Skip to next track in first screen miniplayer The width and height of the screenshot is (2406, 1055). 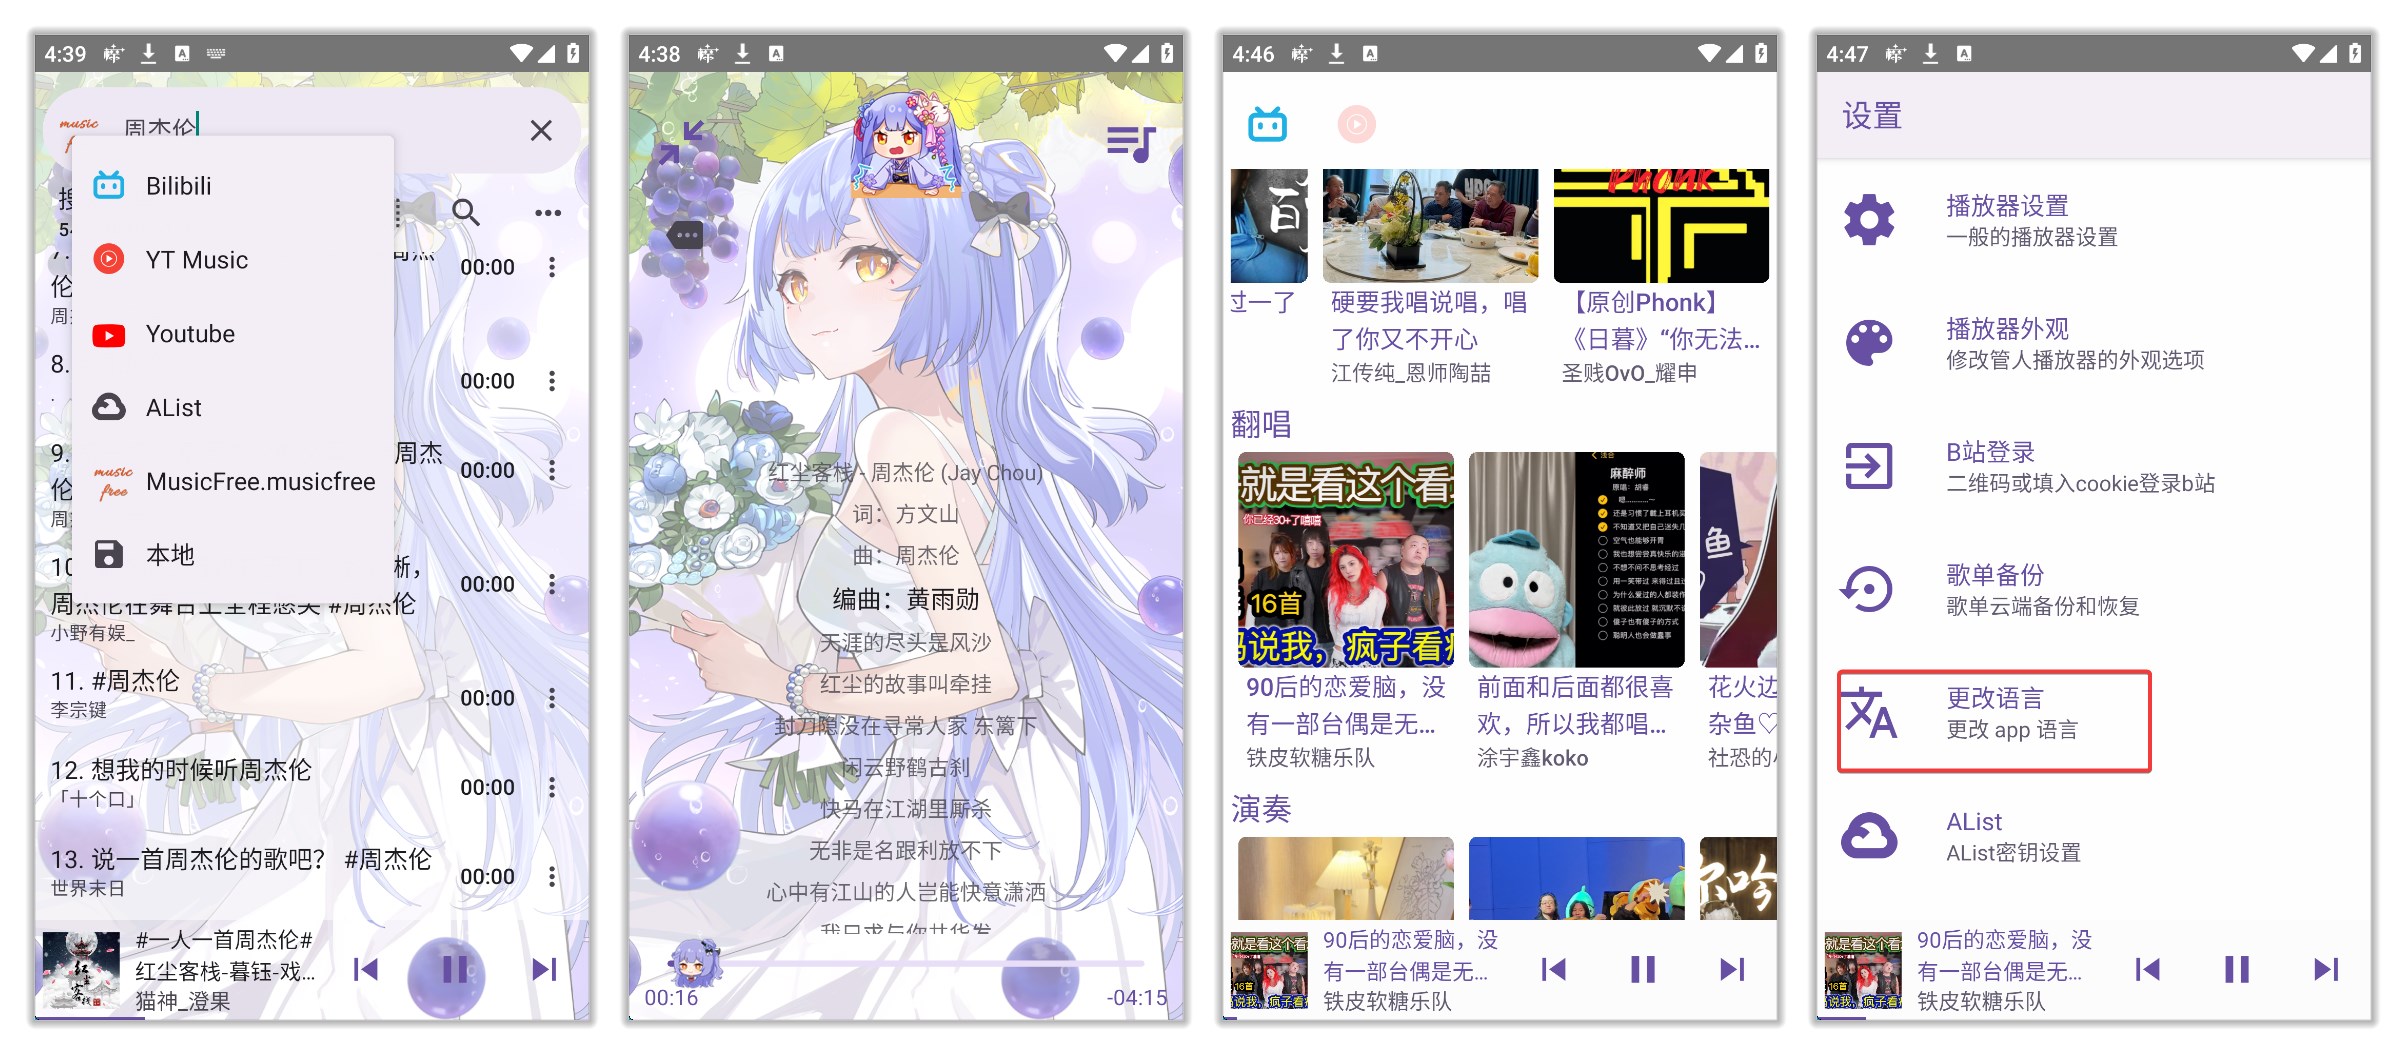[x=544, y=969]
